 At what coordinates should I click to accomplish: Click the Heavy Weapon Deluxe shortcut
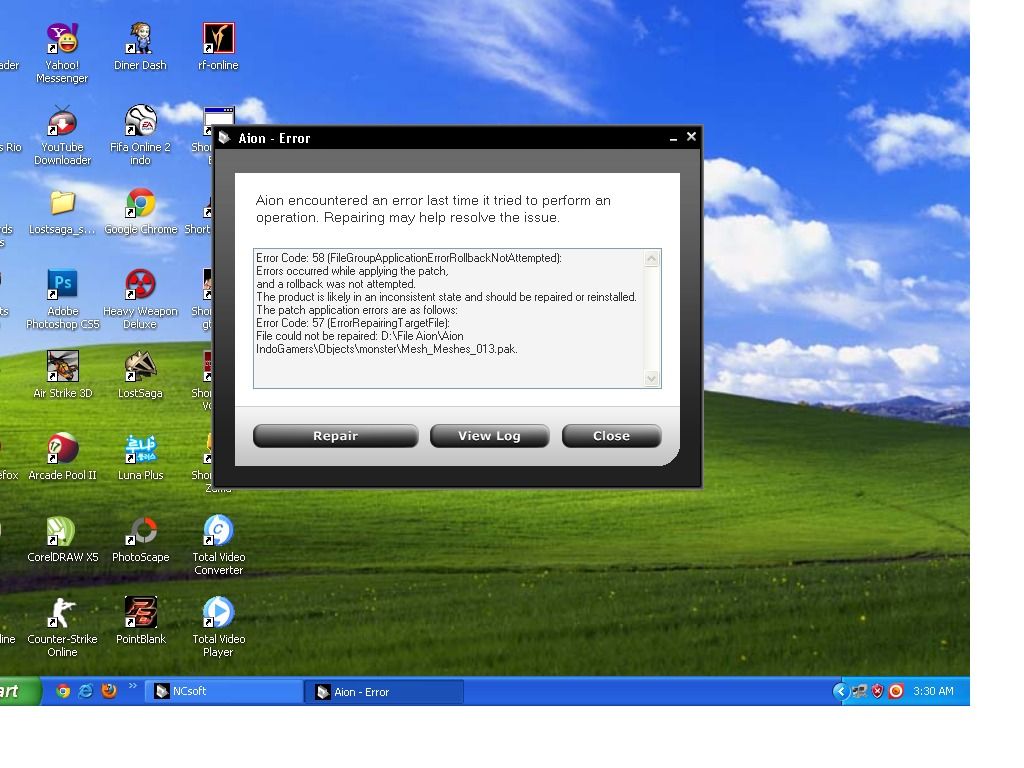(140, 299)
